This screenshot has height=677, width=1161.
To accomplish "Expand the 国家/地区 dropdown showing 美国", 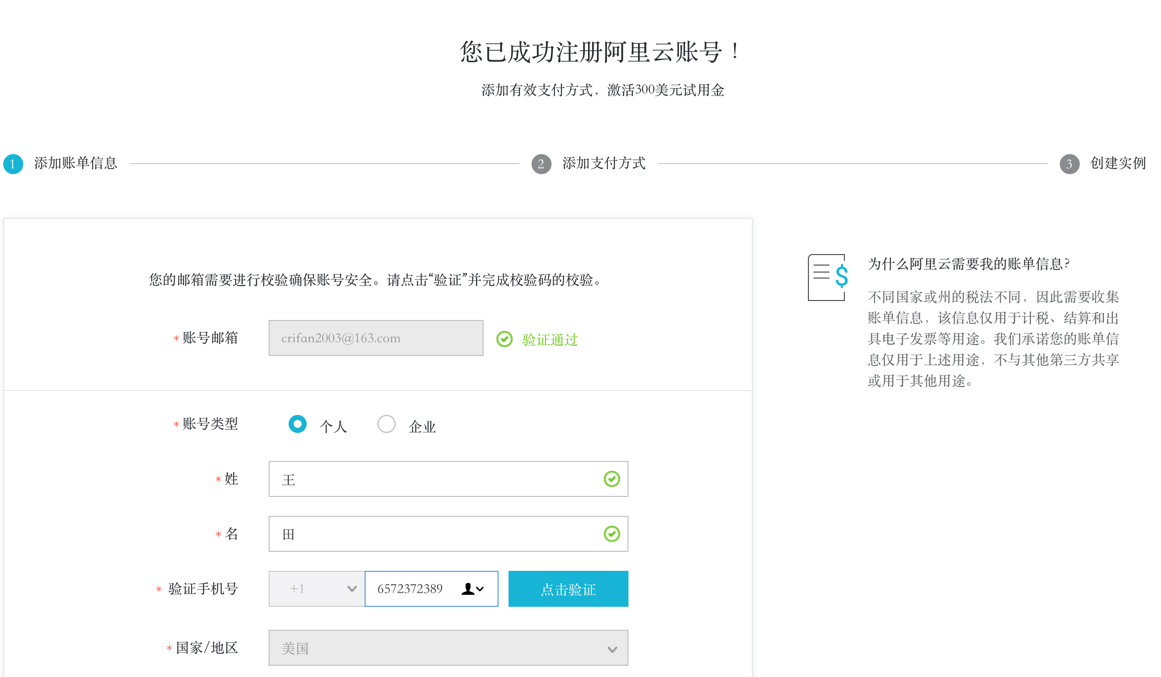I will 448,648.
